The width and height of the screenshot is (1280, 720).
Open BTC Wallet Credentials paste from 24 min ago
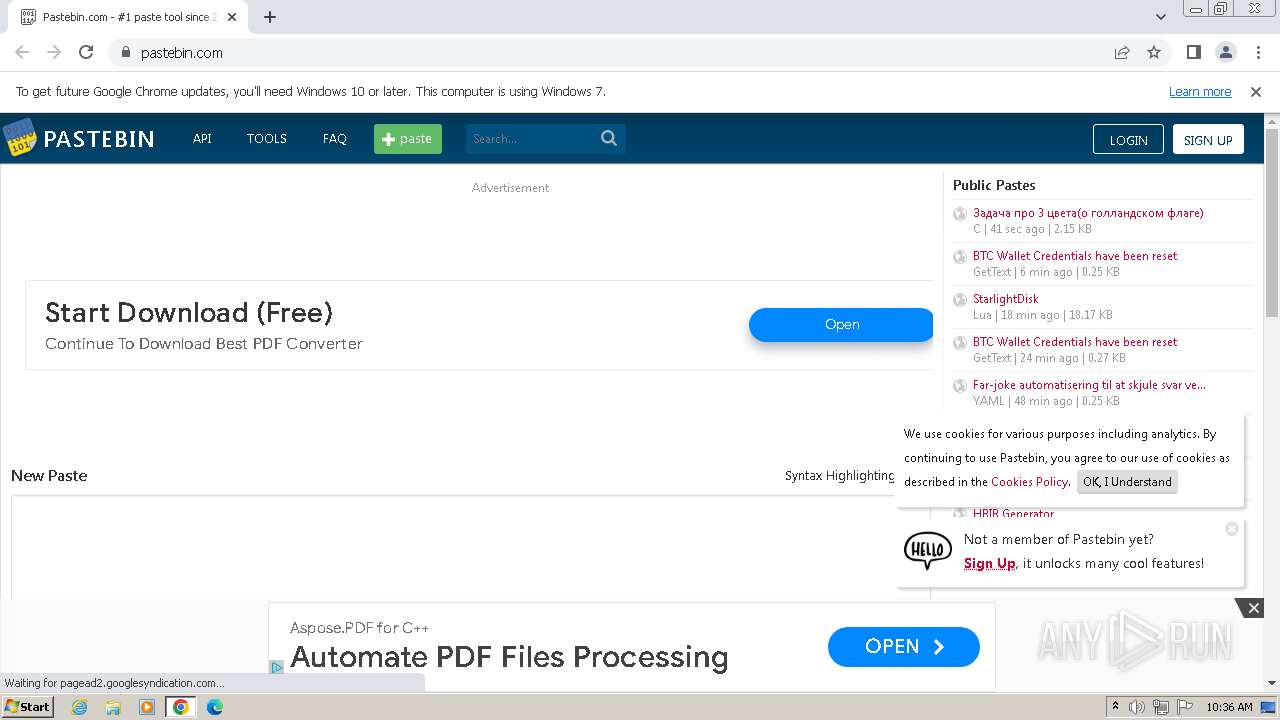point(1075,342)
